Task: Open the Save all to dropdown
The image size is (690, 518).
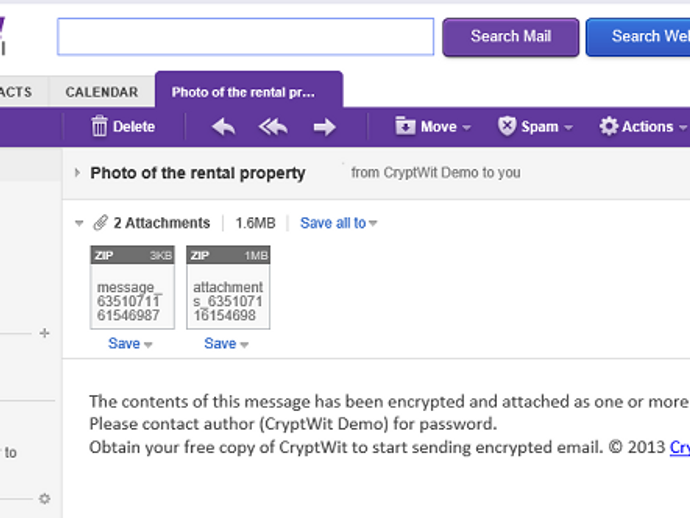Action: coord(339,223)
